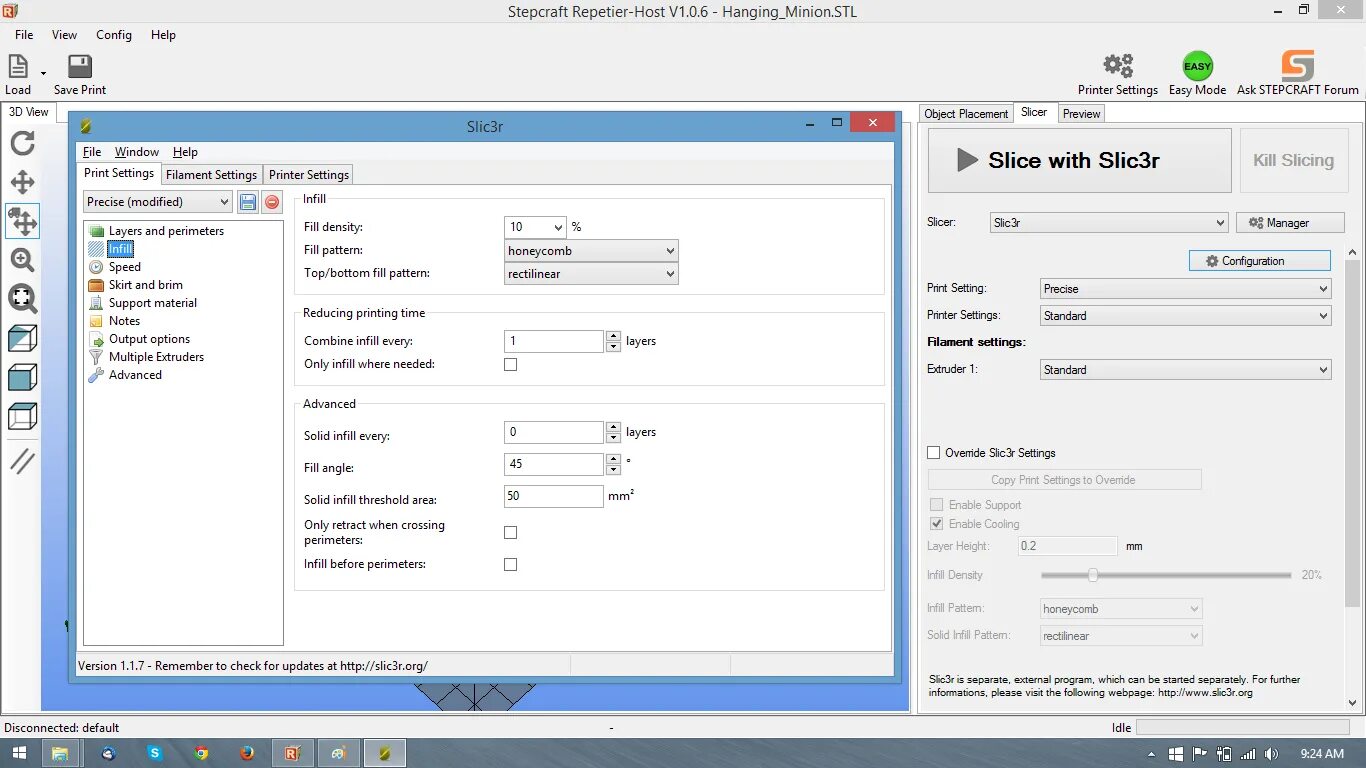The width and height of the screenshot is (1366, 768).
Task: Click the Slice with Slic3r button
Action: click(x=1080, y=160)
